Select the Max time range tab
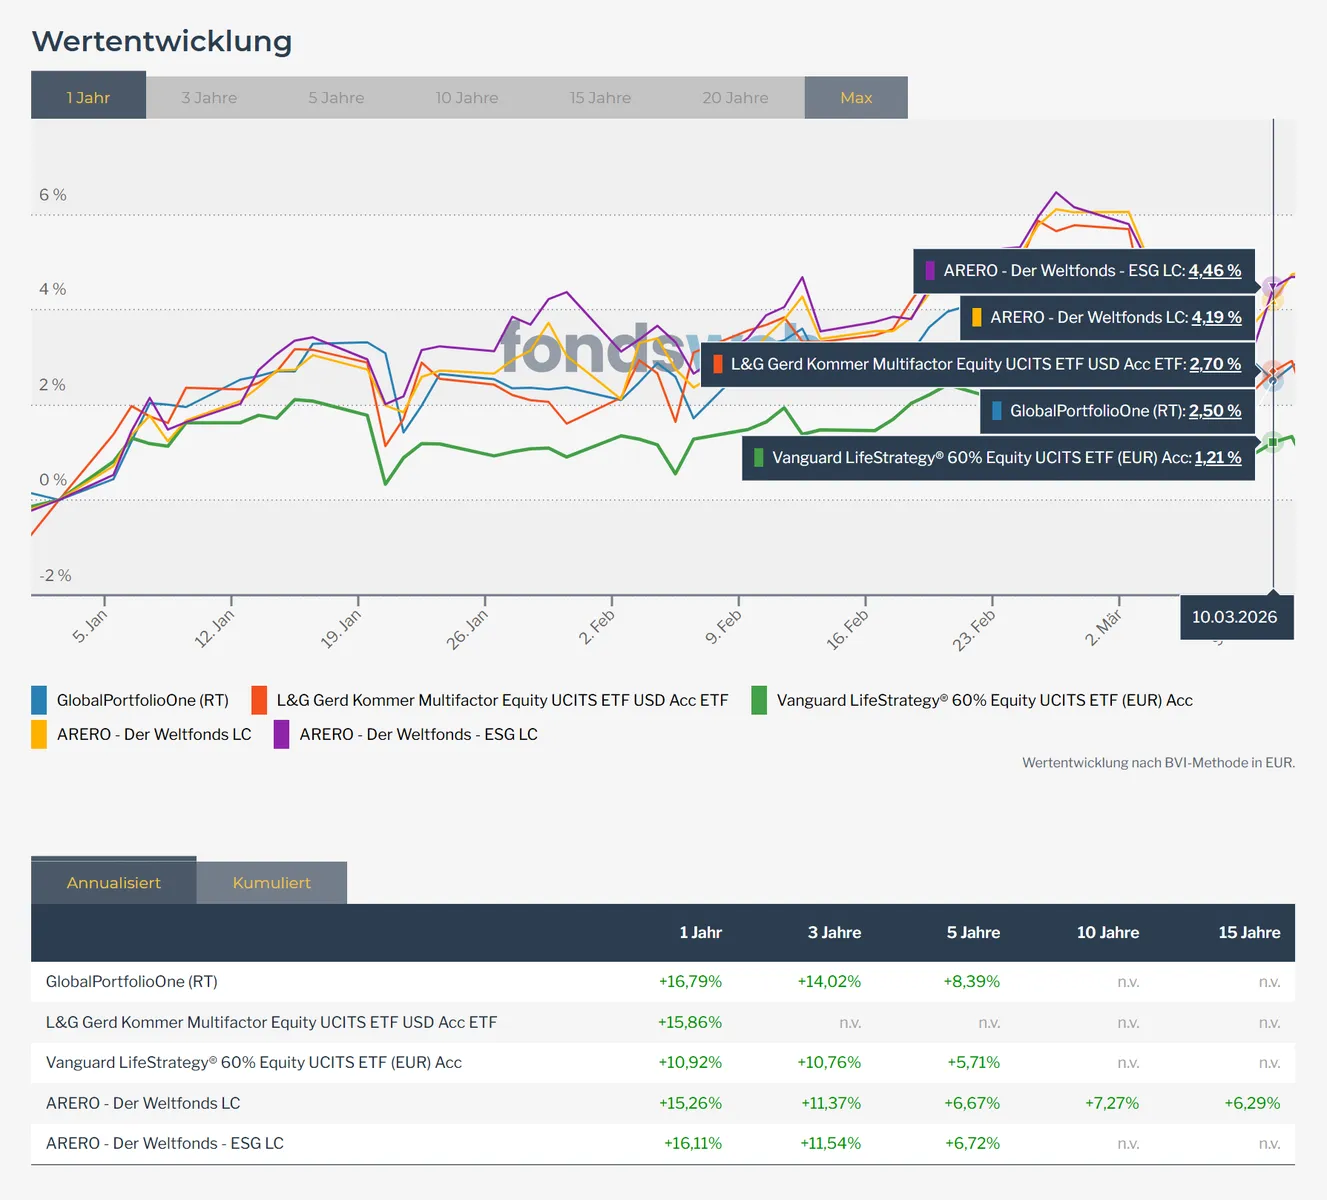 coord(856,98)
